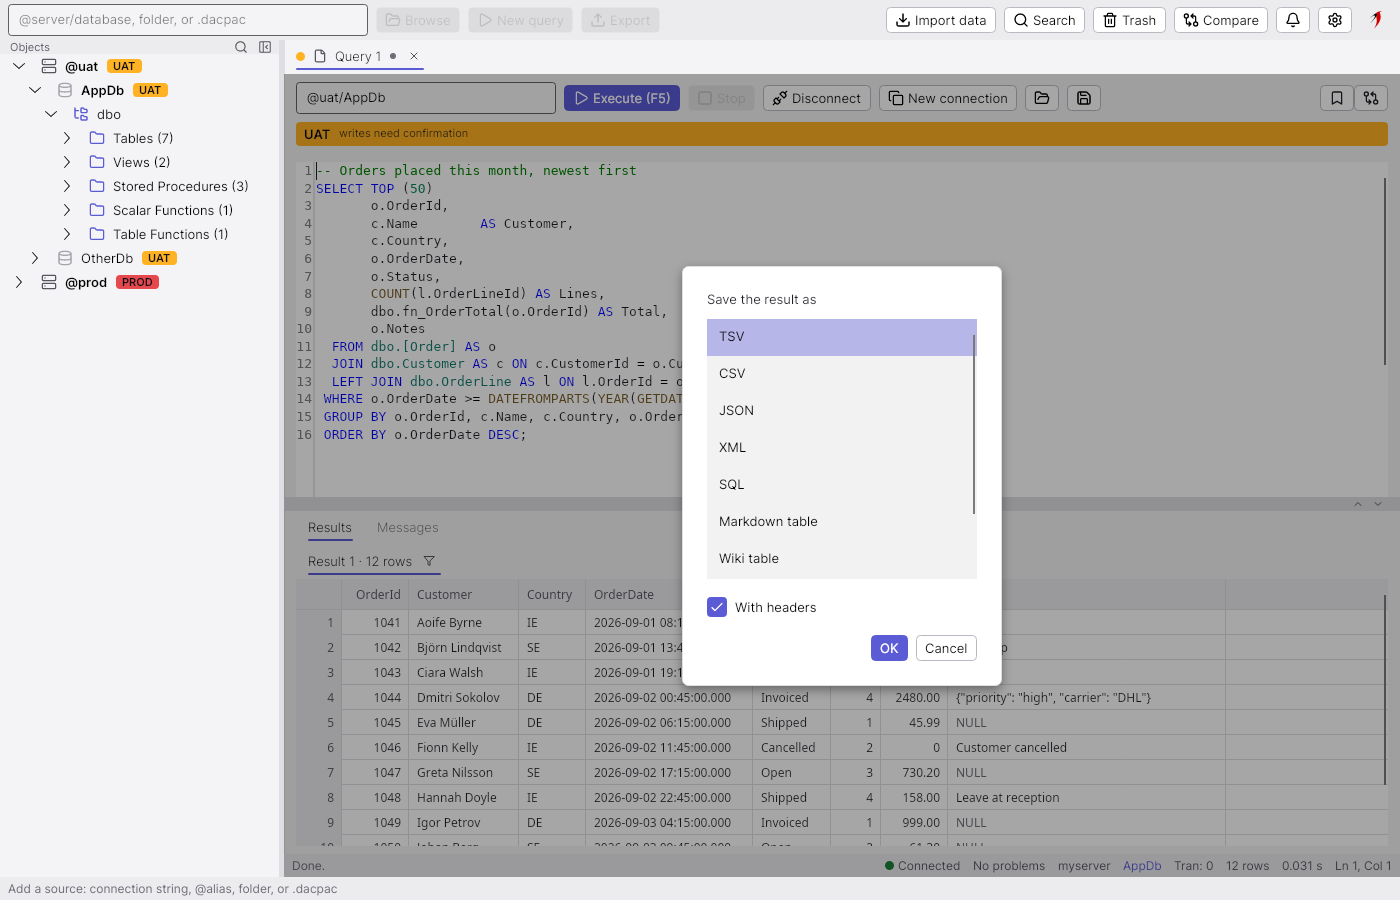This screenshot has width=1400, height=900.
Task: Select Wiki table format
Action: click(841, 559)
